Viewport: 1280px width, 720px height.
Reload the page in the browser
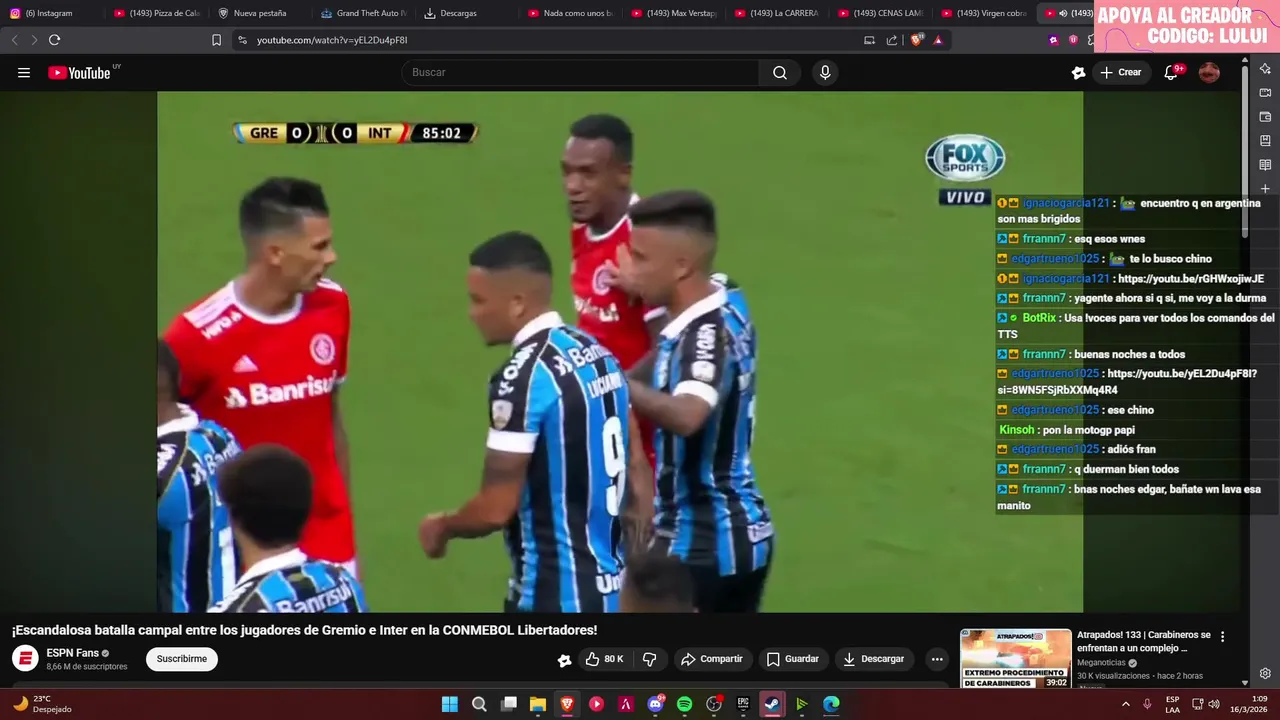pos(54,40)
